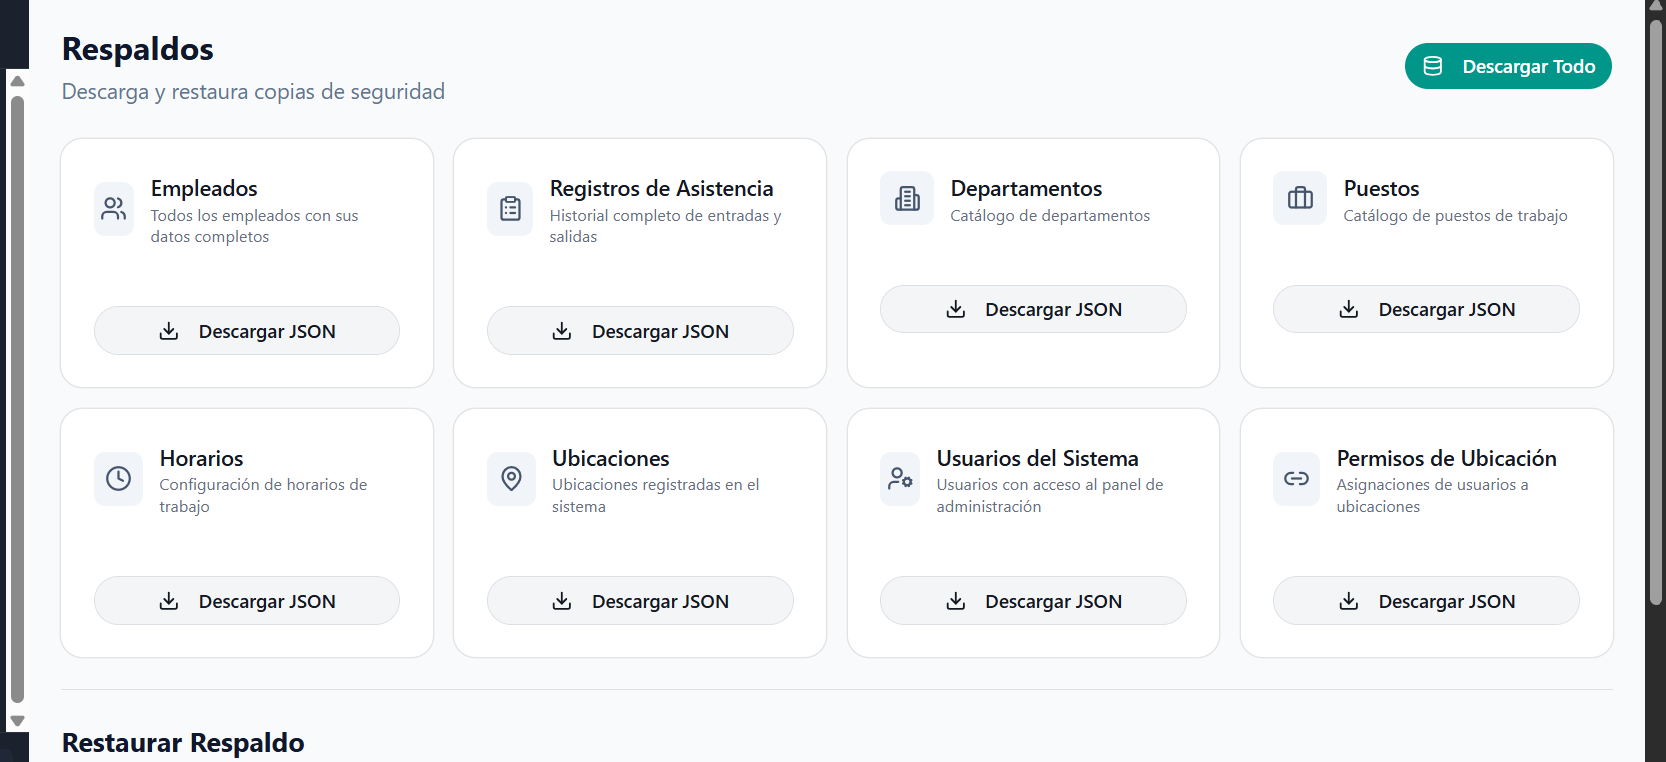Download all backups with Descargar Todo
The image size is (1666, 762).
(1508, 66)
